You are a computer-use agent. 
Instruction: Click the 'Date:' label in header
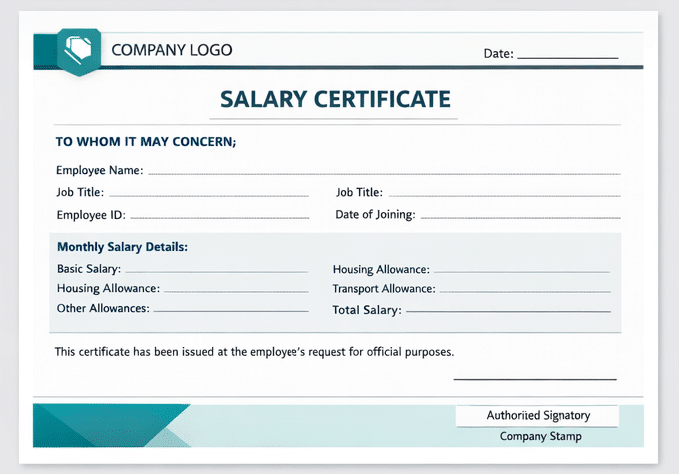click(x=498, y=54)
